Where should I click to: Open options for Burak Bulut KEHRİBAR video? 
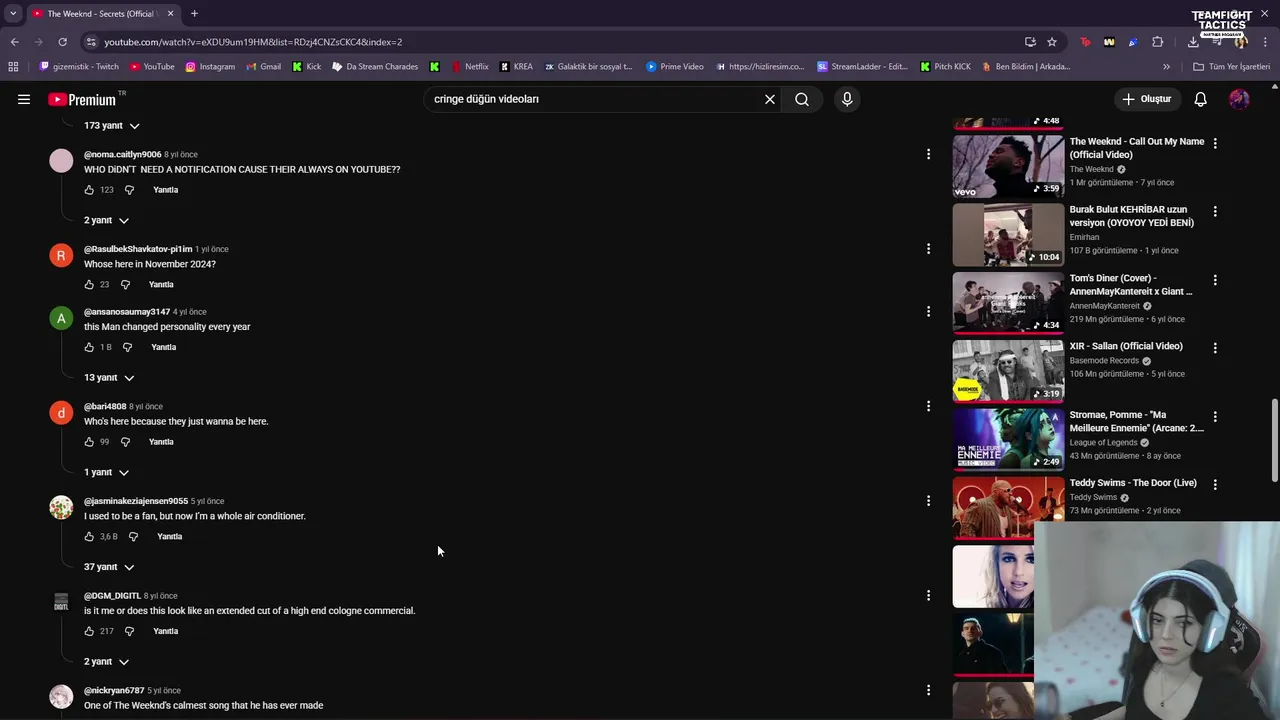point(1215,211)
